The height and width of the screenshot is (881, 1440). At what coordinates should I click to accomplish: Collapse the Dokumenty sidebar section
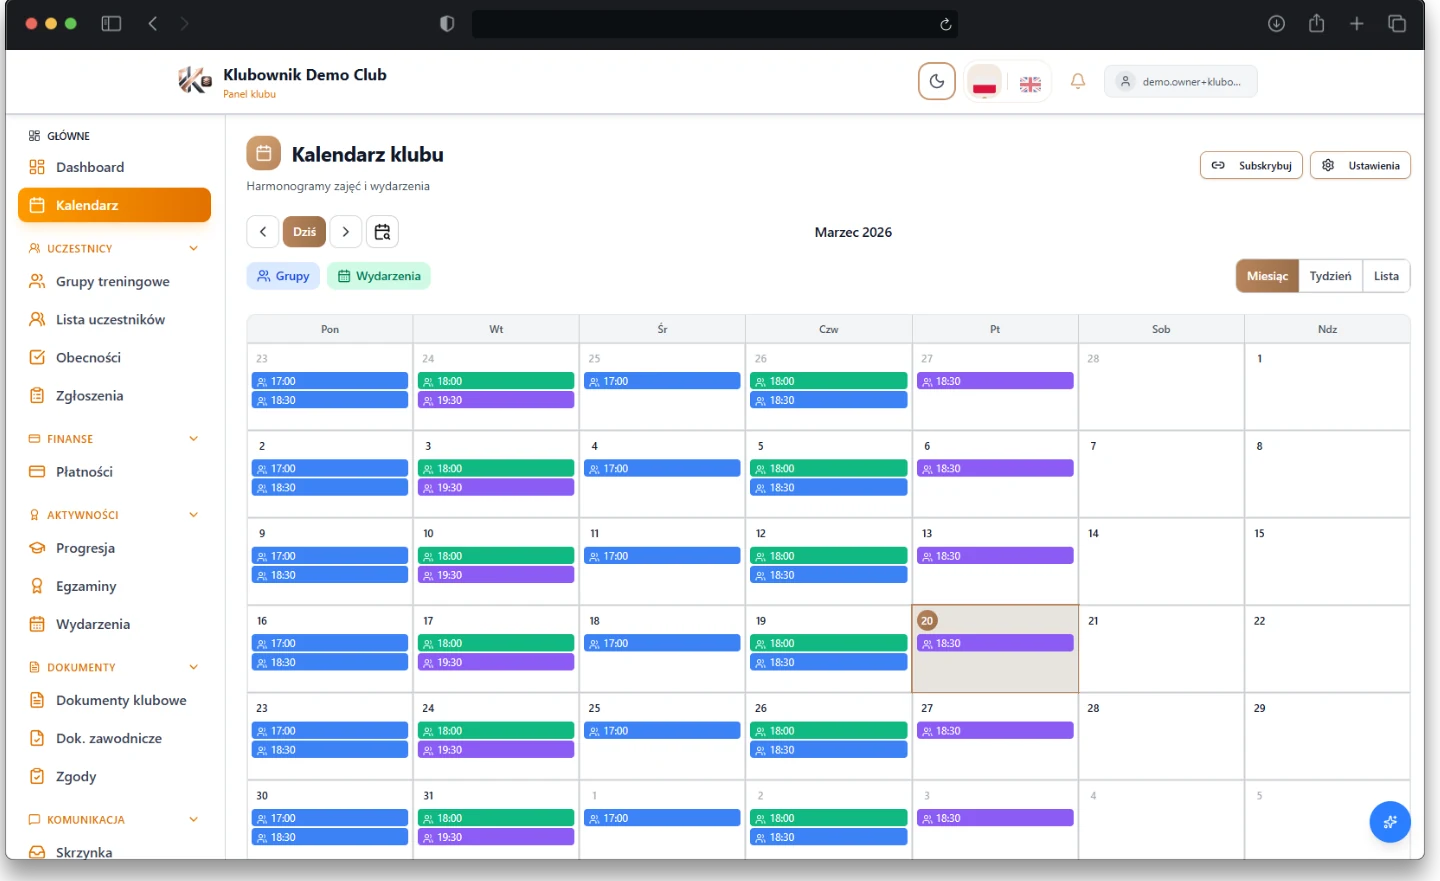(193, 667)
